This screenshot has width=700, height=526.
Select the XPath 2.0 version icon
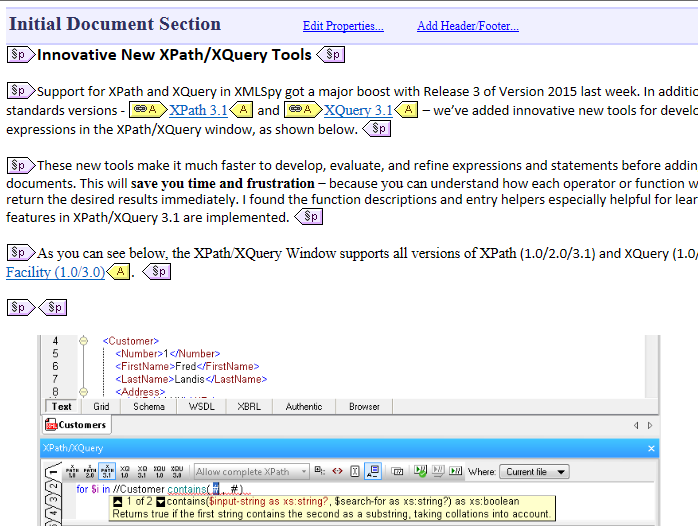point(89,471)
